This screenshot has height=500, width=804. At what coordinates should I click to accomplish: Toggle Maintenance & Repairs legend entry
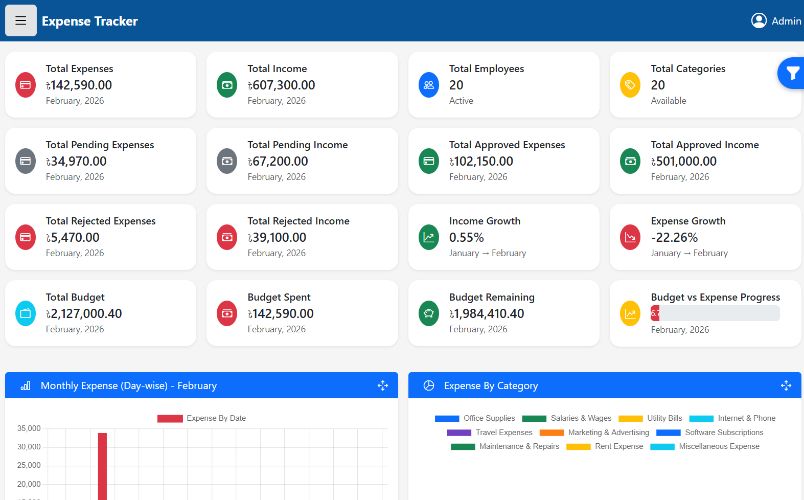tap(505, 446)
